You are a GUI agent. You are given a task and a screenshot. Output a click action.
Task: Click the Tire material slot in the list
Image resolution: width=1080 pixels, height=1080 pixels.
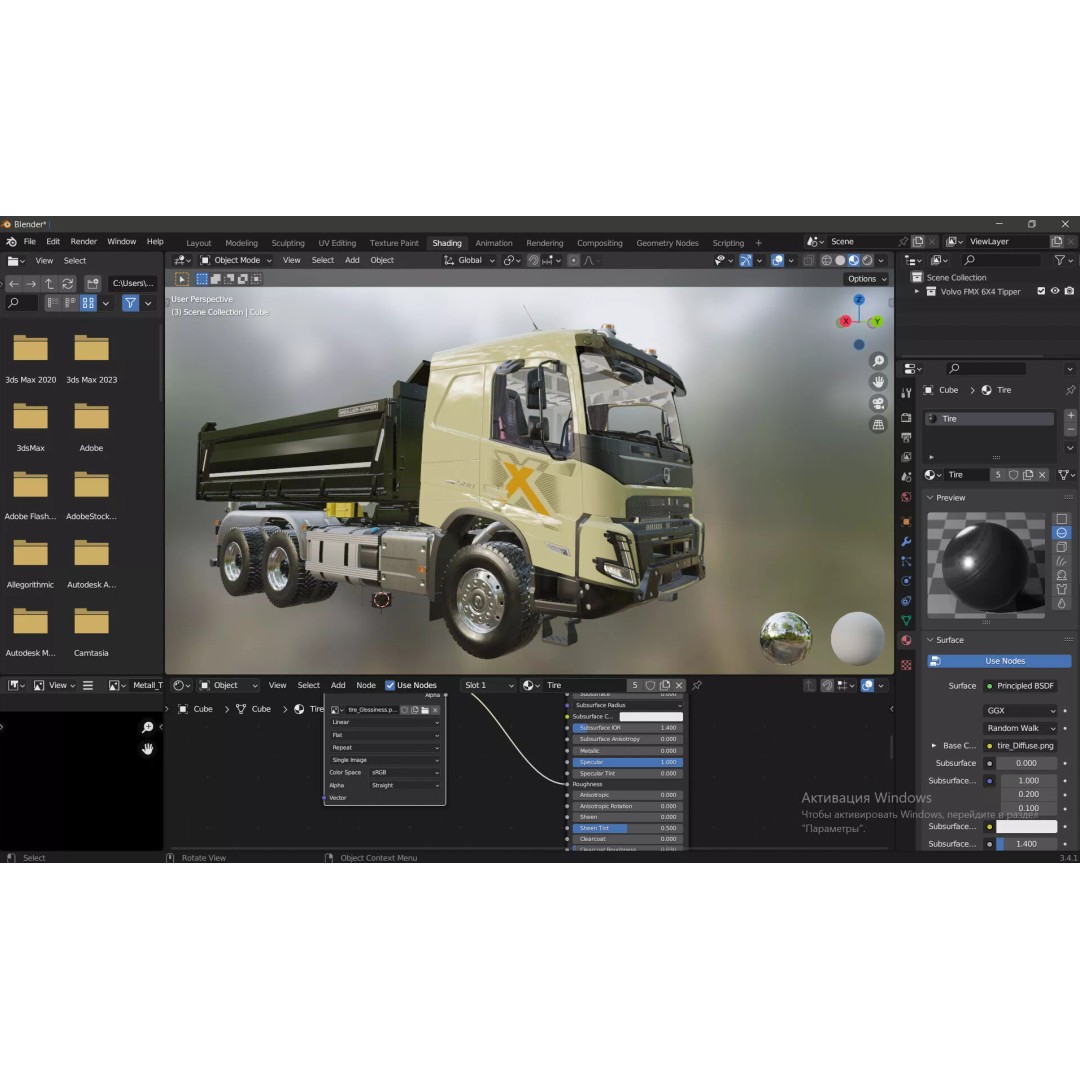[989, 419]
